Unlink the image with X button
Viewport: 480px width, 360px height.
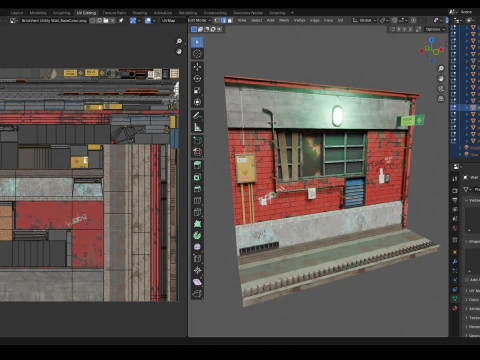coord(113,21)
